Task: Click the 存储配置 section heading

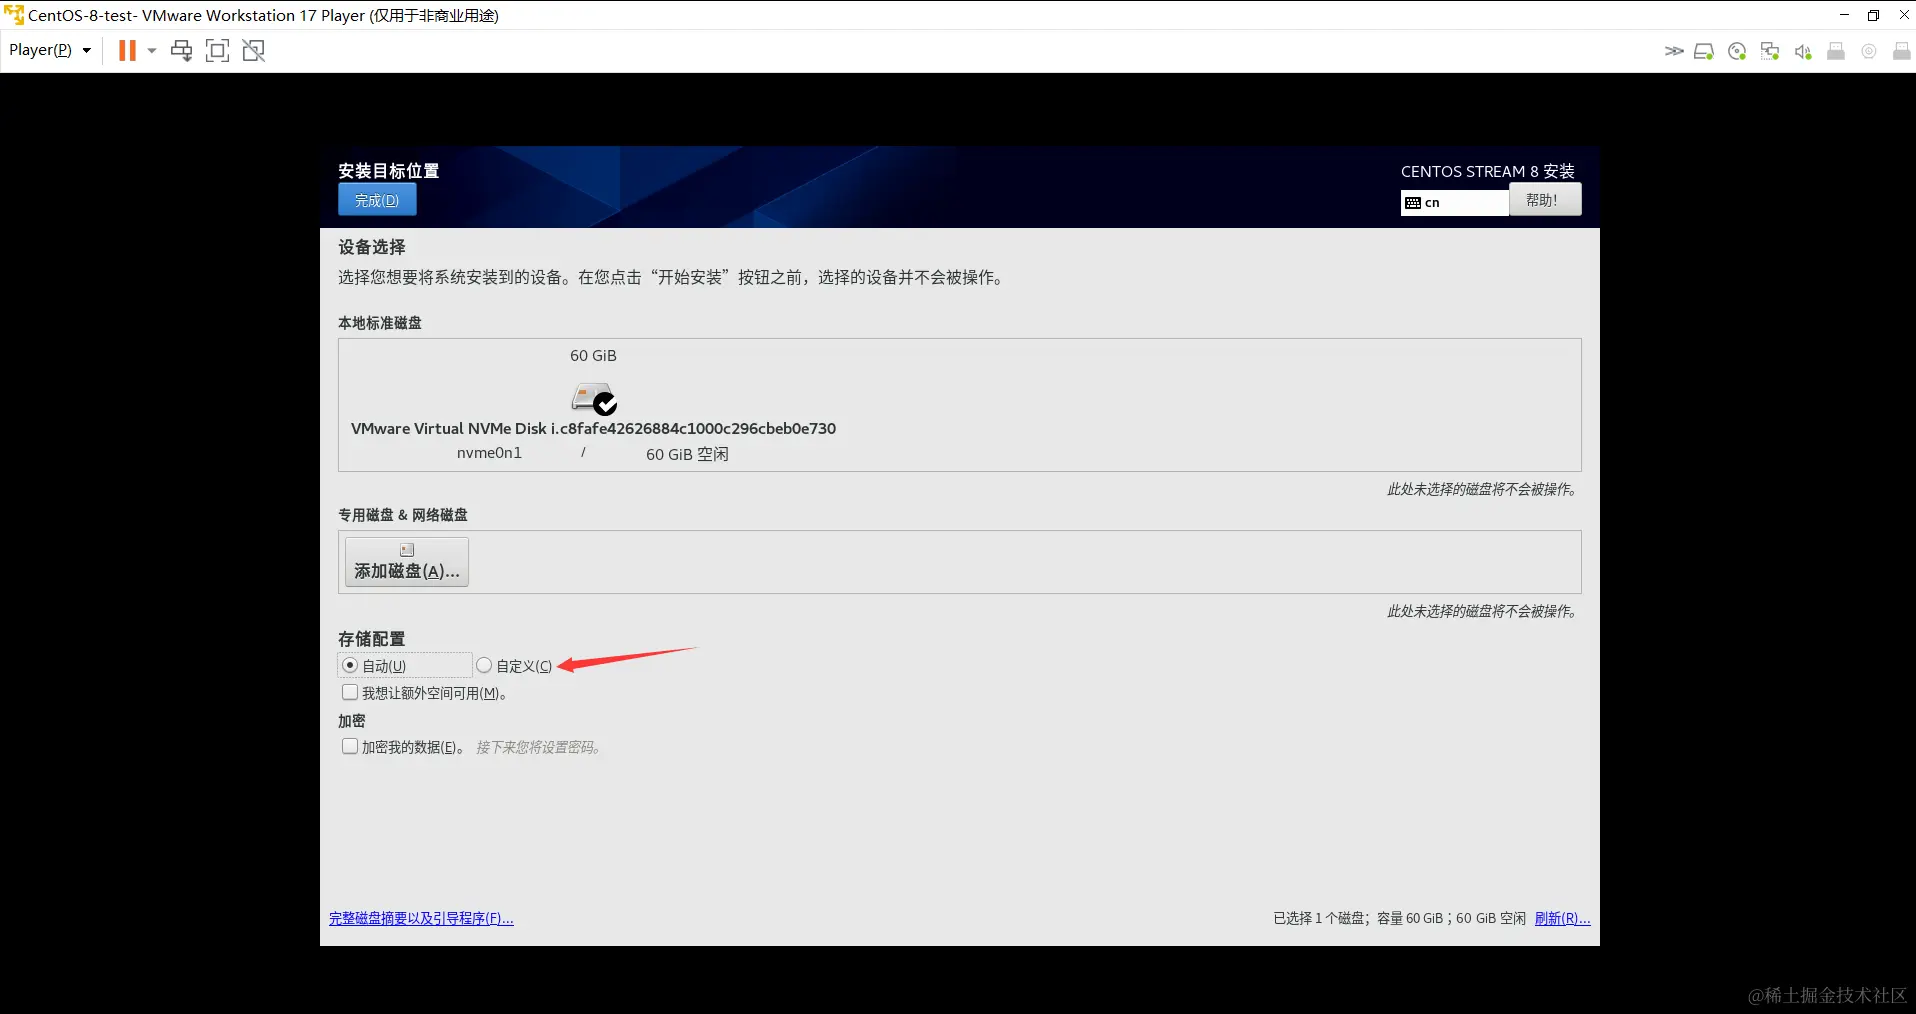Action: (x=372, y=639)
